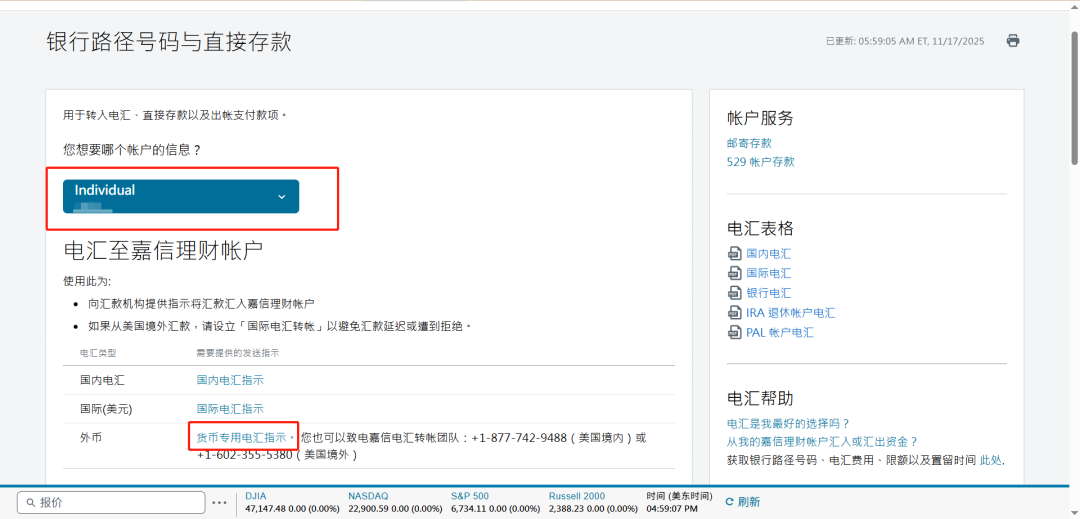
Task: Click the 银行路径号码与直接存款 page heading
Action: [x=169, y=41]
